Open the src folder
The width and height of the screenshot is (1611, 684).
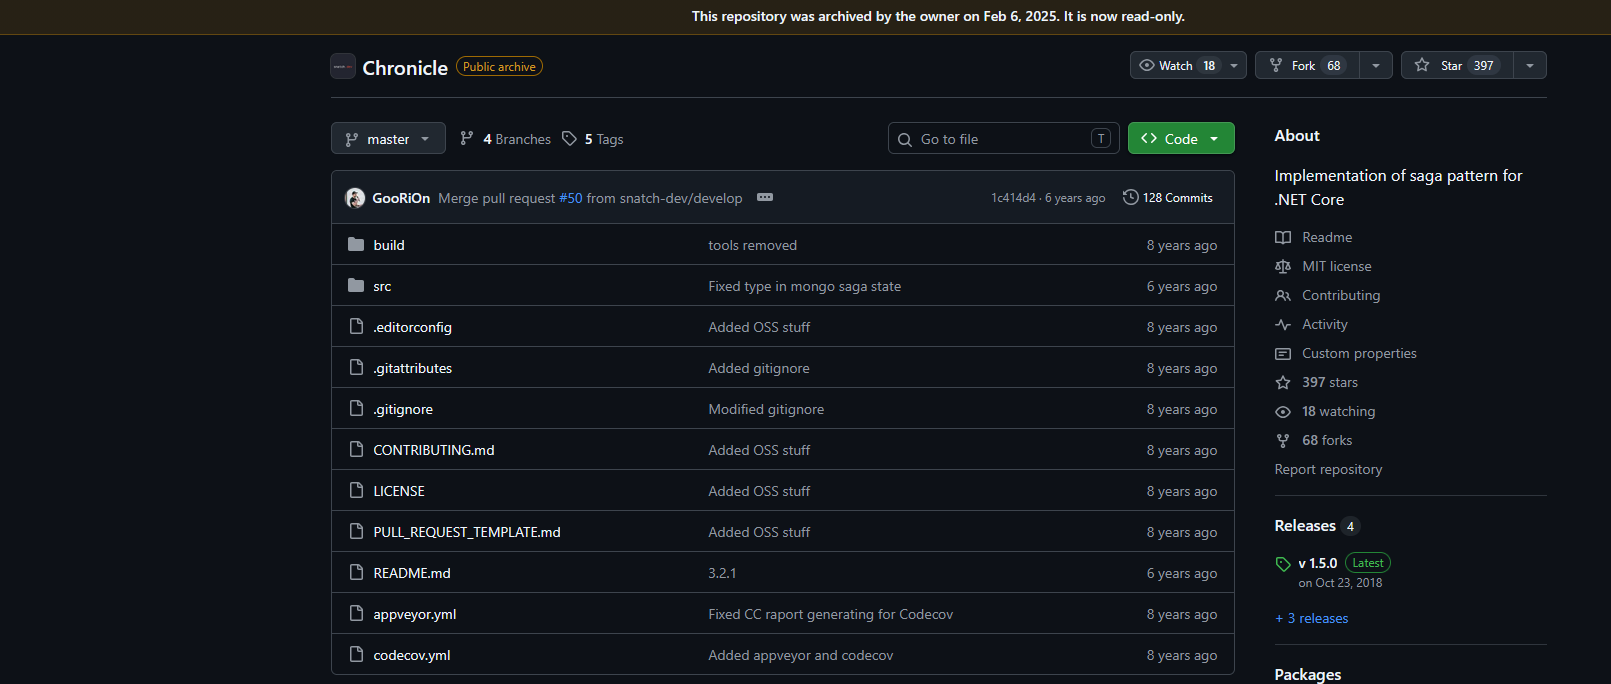coord(382,286)
